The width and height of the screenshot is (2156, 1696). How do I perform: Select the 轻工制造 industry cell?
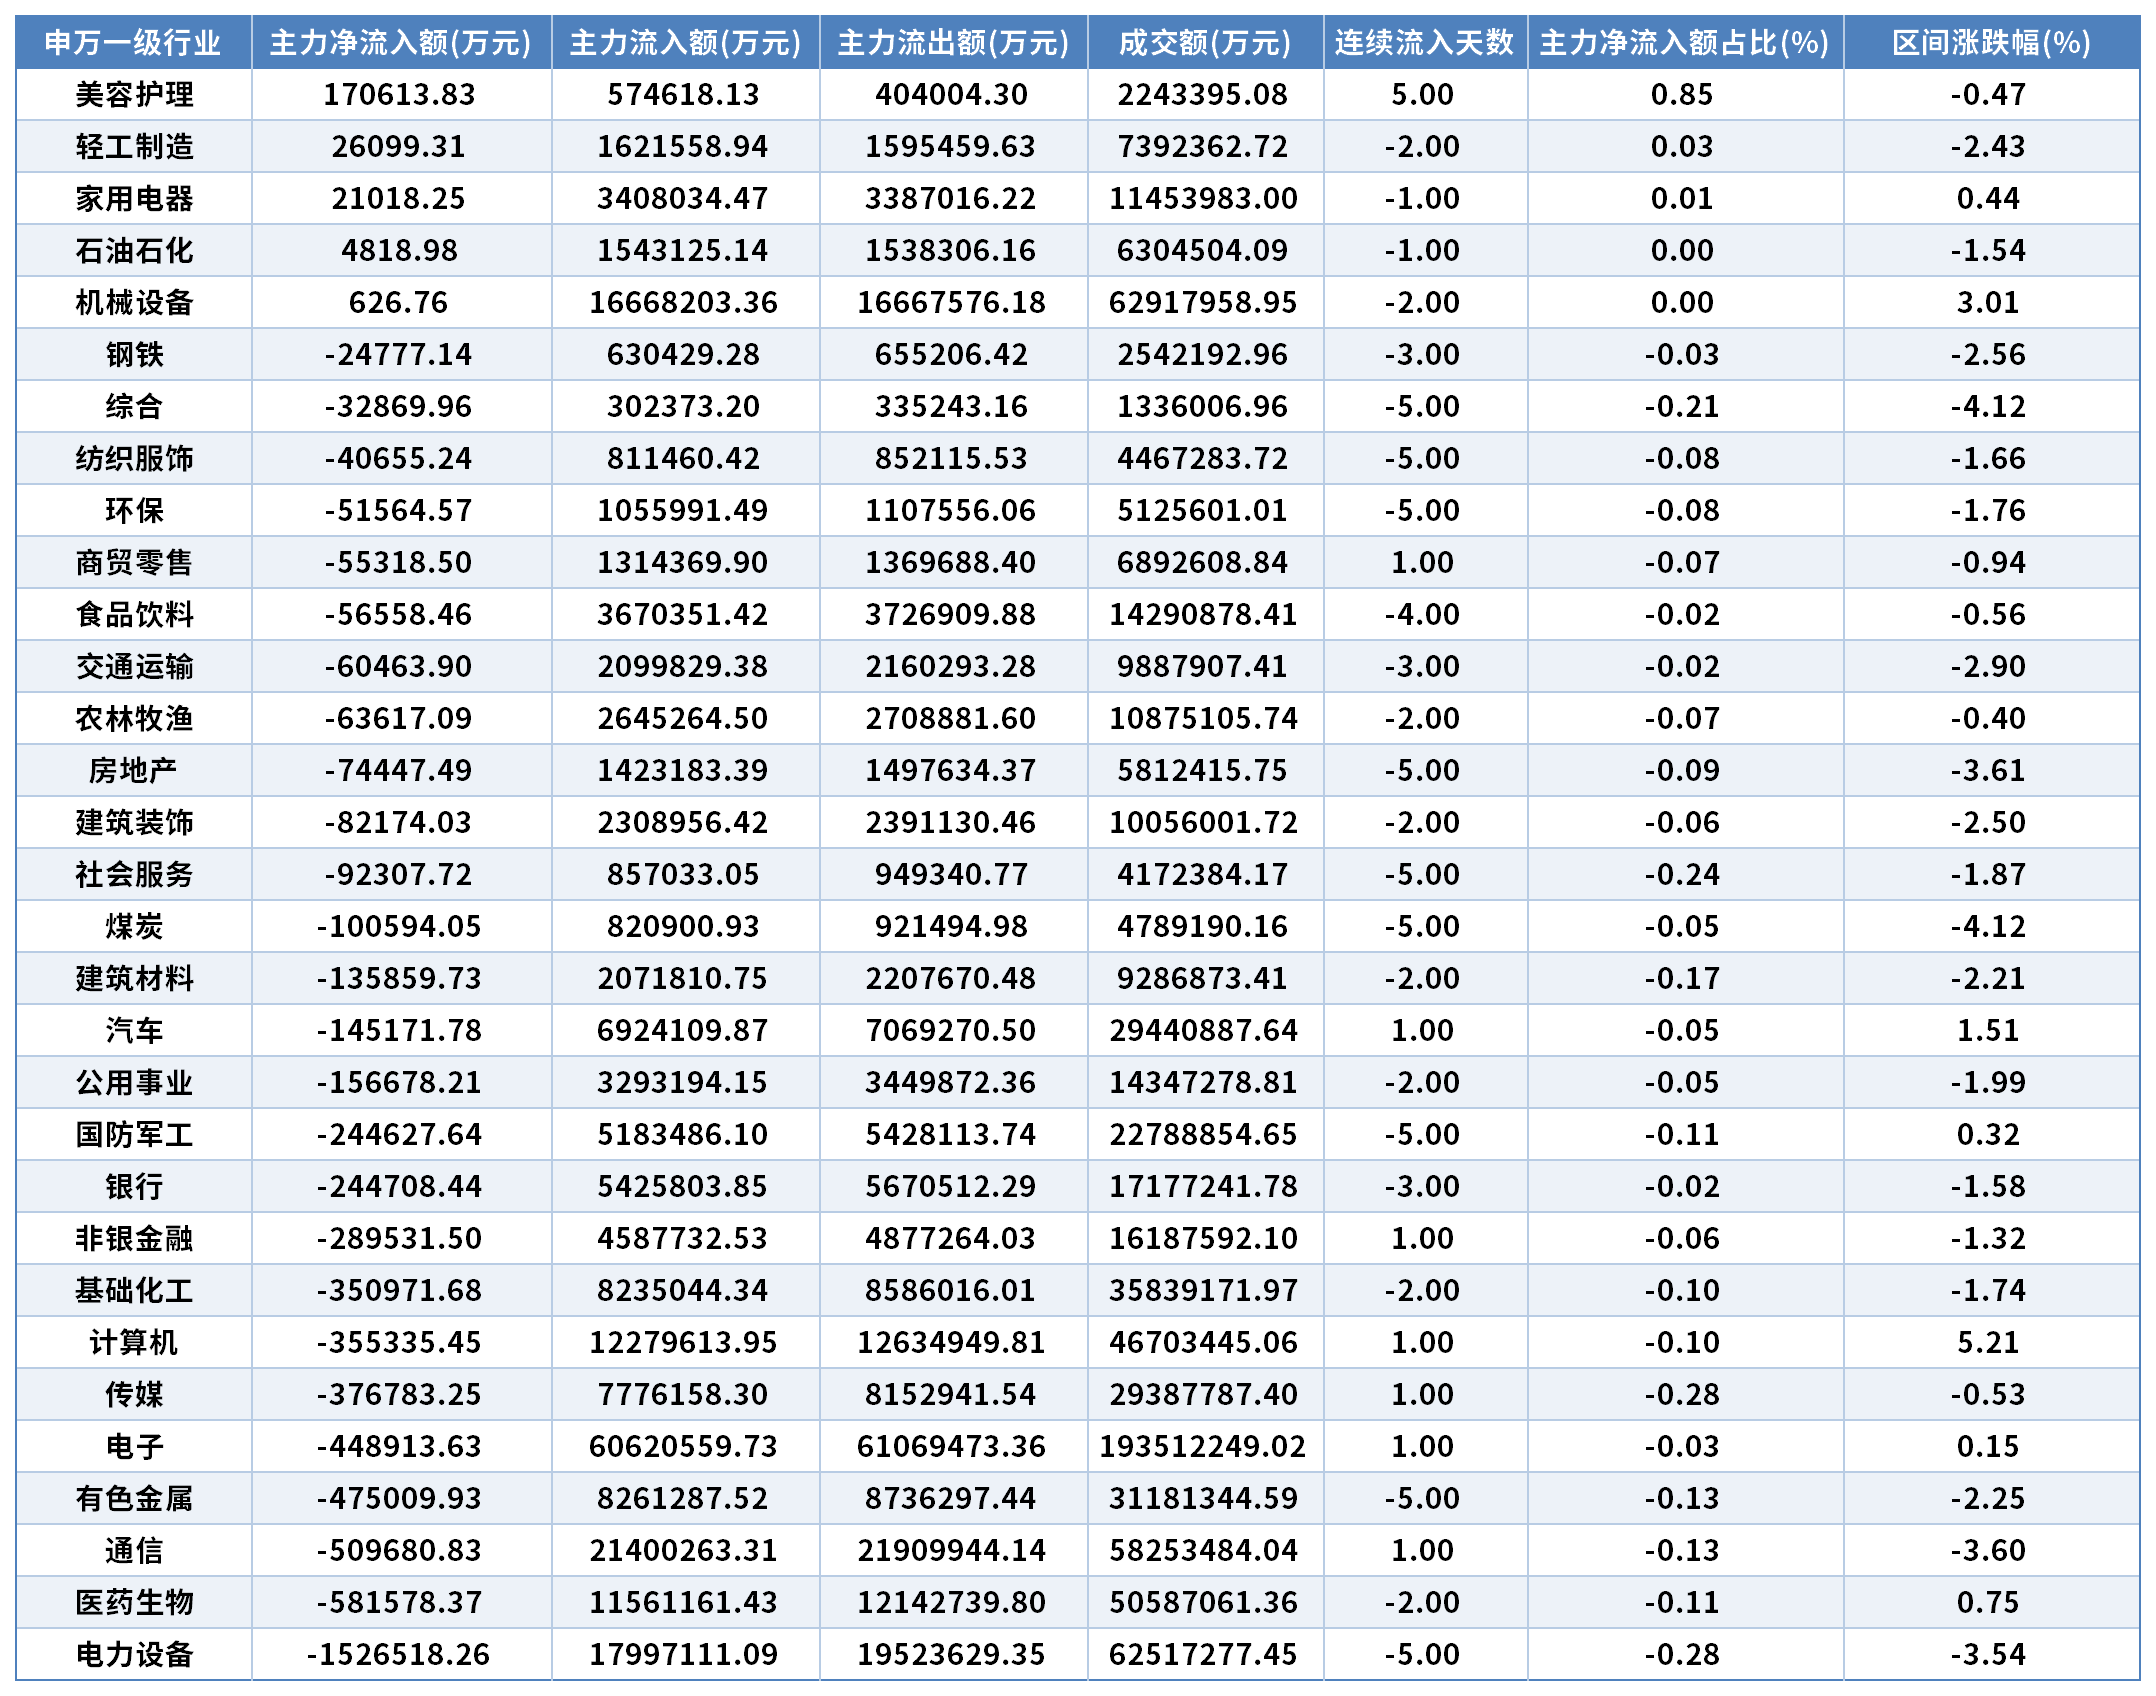pyautogui.click(x=134, y=147)
